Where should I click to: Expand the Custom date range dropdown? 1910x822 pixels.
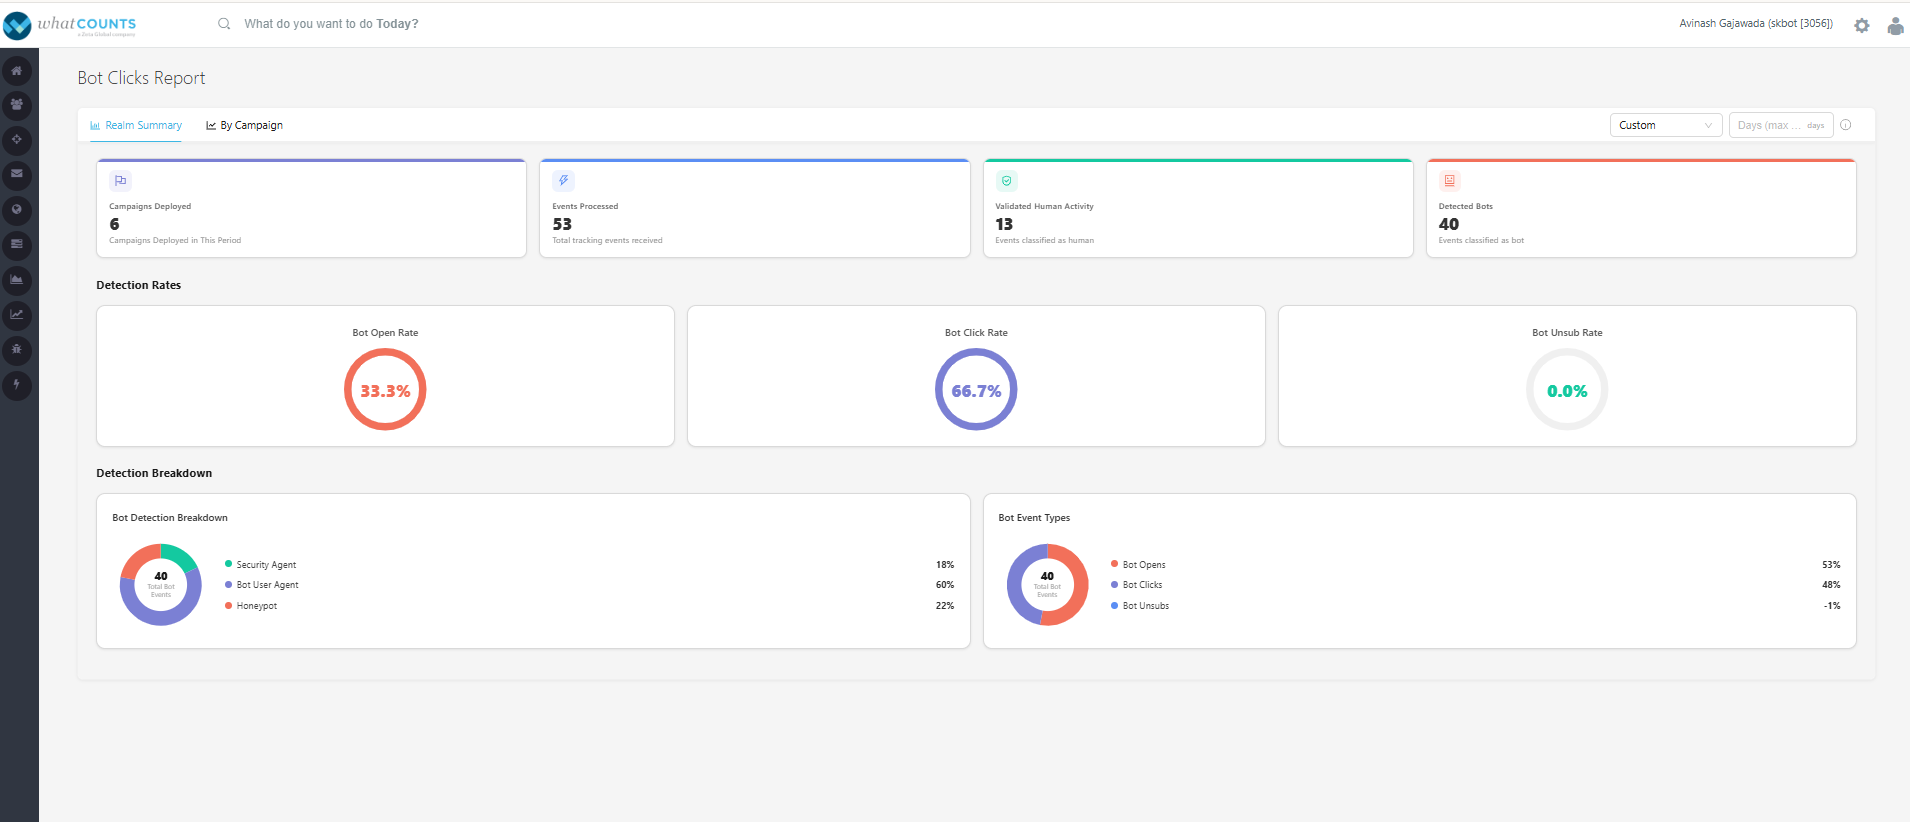(1666, 125)
